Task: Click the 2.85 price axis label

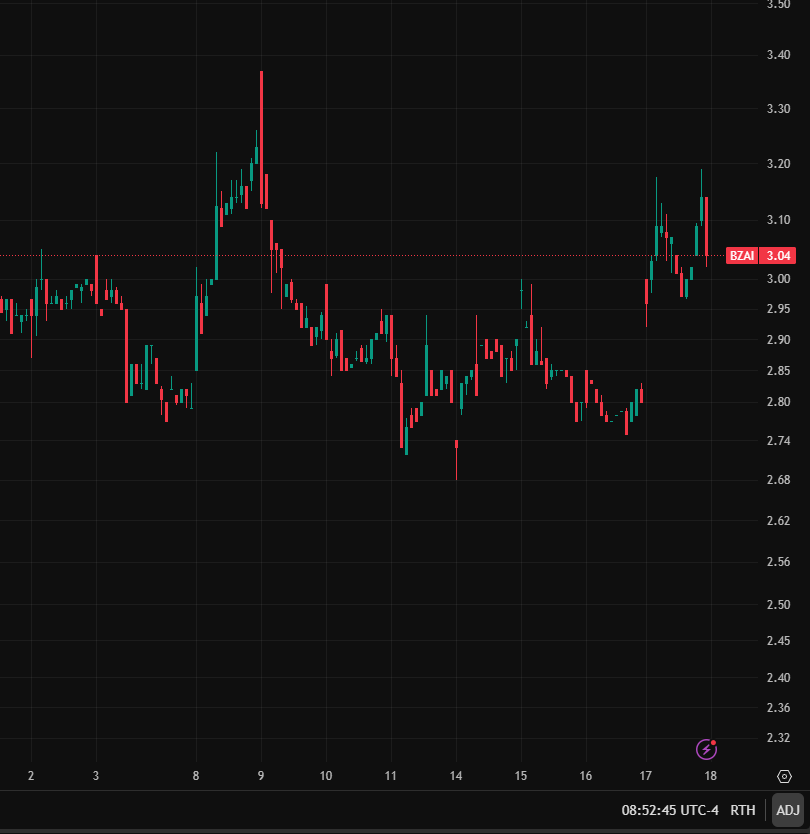Action: [778, 371]
